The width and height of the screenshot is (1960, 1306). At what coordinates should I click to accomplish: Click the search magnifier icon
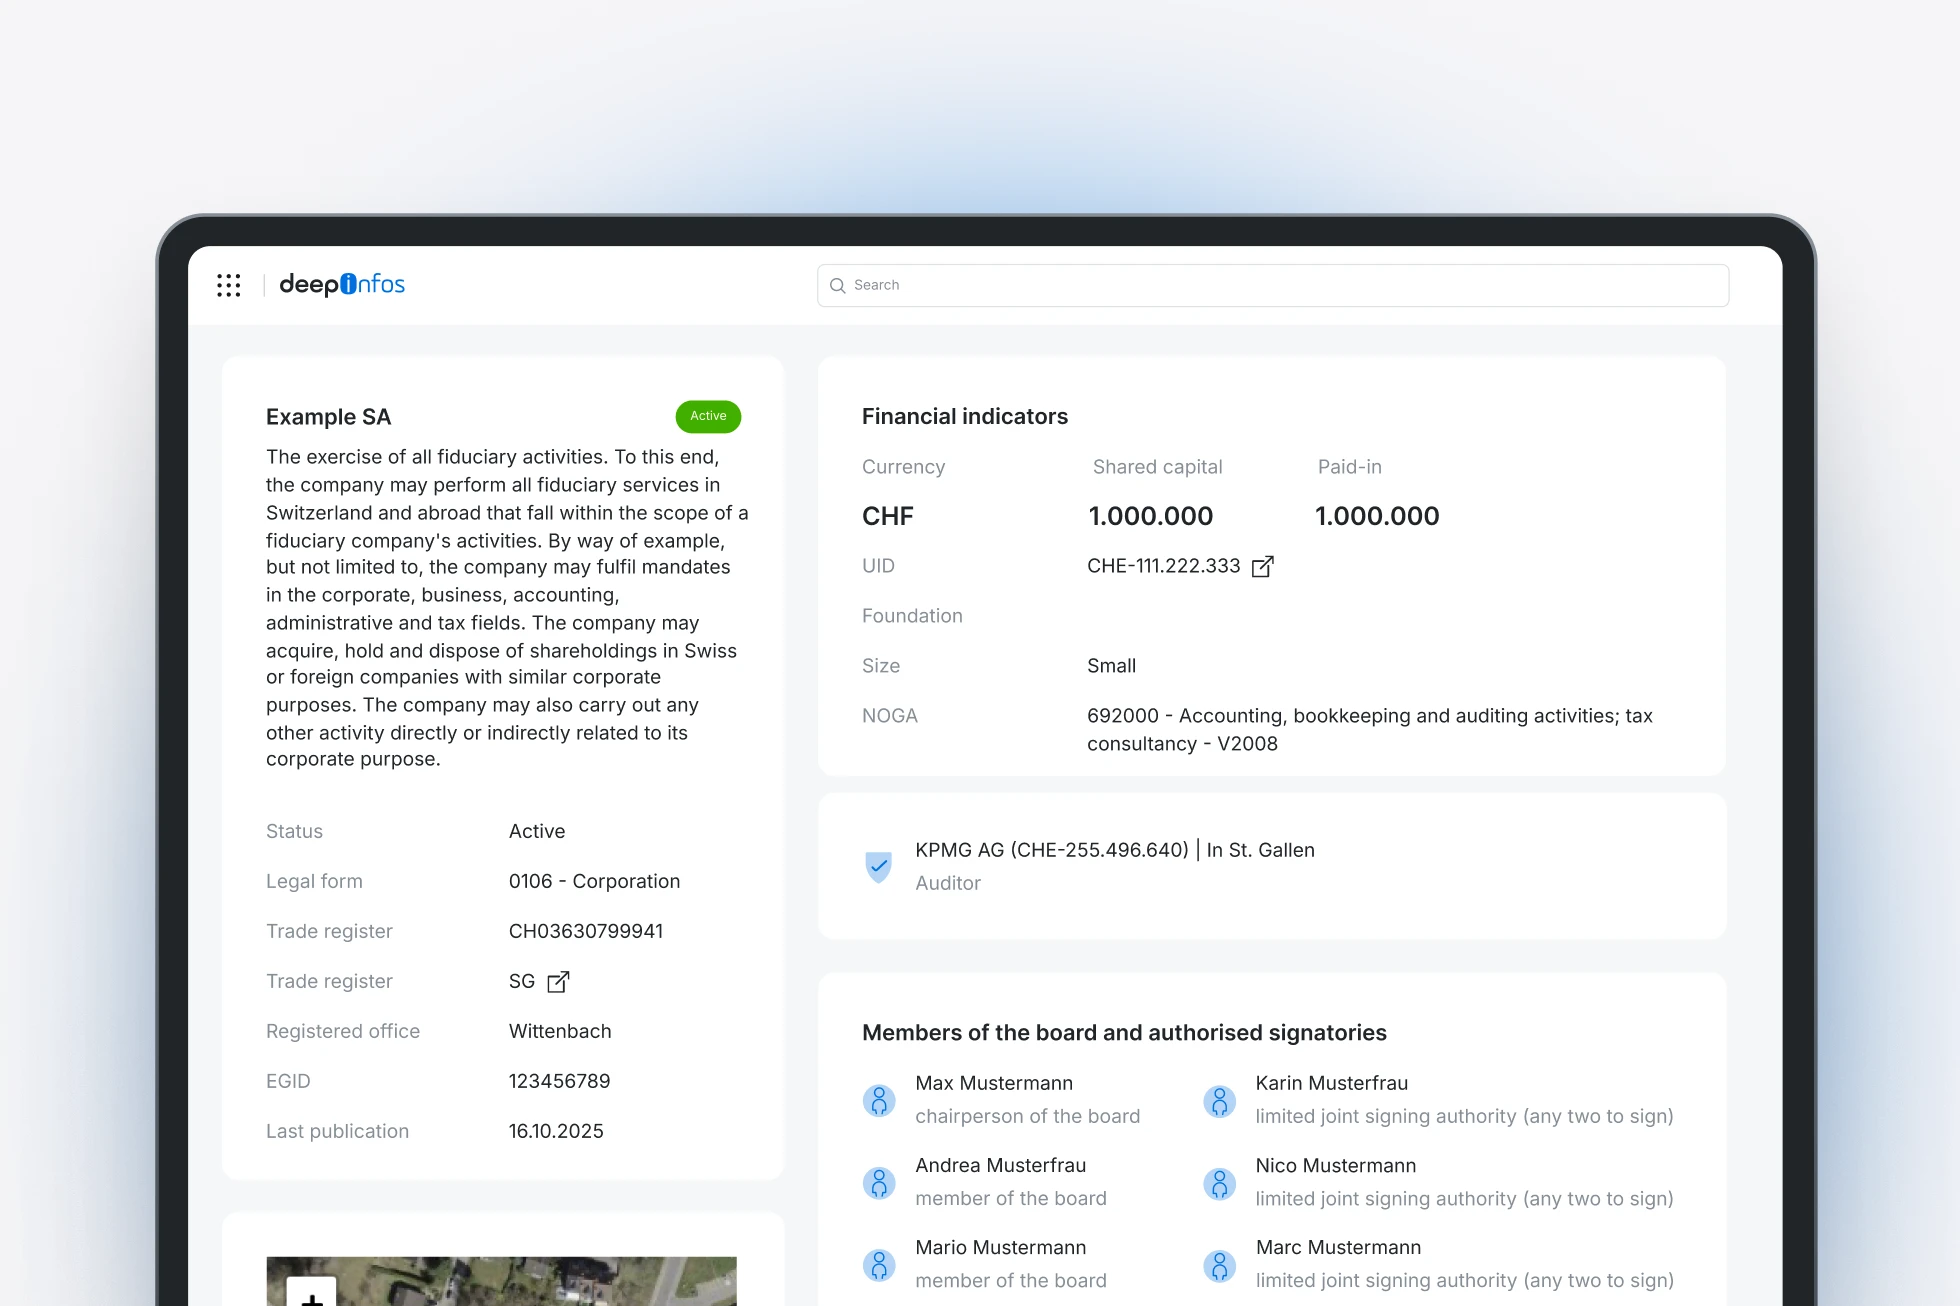pyautogui.click(x=838, y=286)
